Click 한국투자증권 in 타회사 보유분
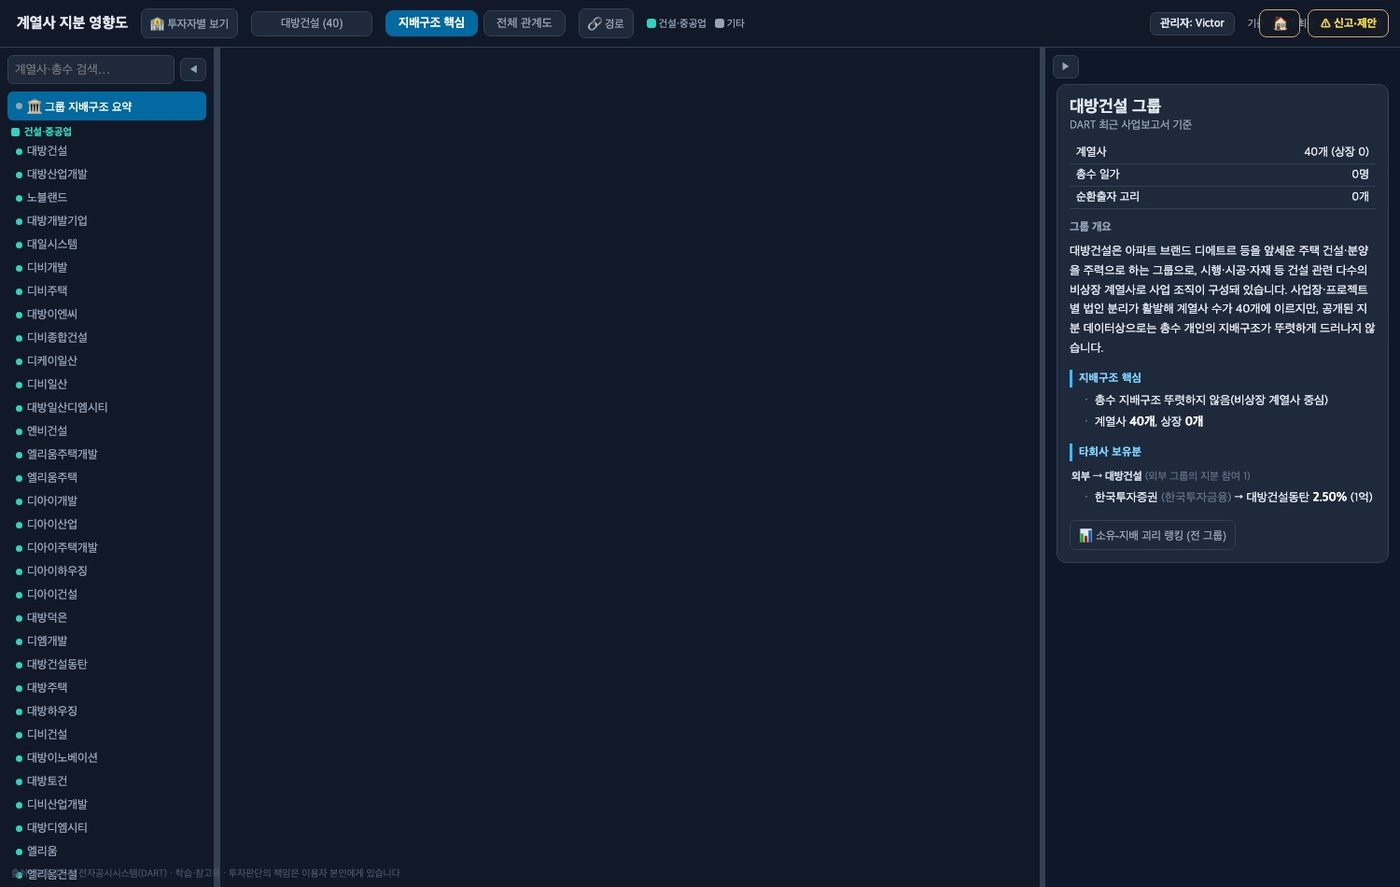 (x=1125, y=497)
